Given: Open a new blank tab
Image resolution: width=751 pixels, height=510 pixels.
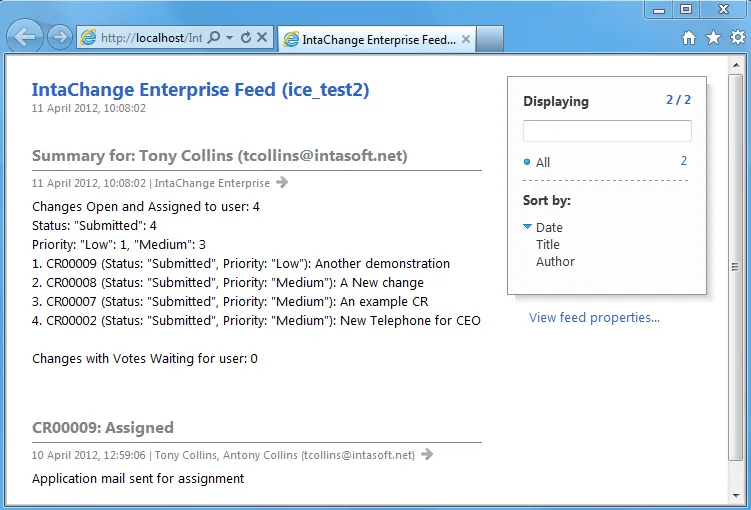Looking at the screenshot, I should click(x=490, y=39).
